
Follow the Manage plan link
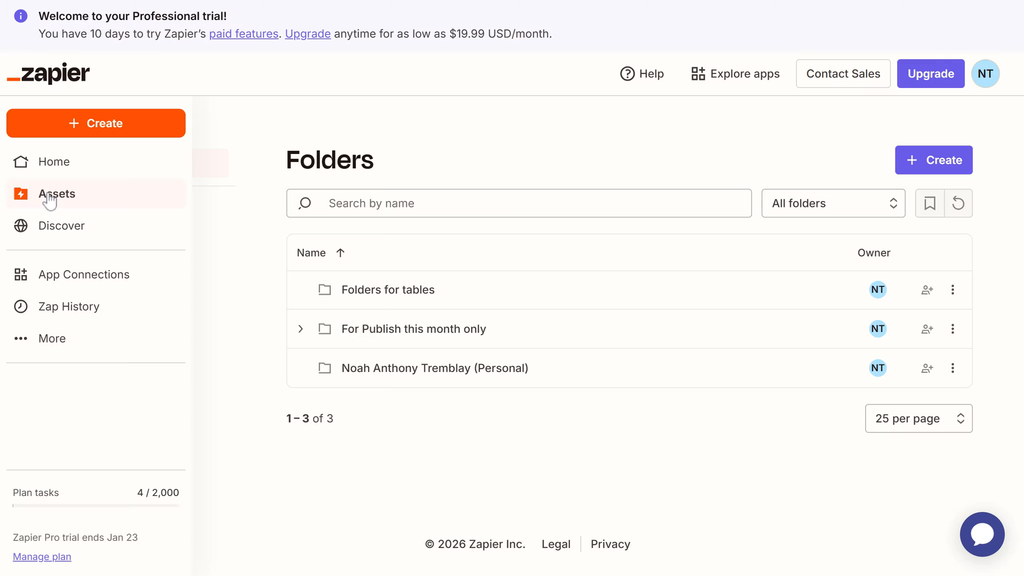click(42, 557)
